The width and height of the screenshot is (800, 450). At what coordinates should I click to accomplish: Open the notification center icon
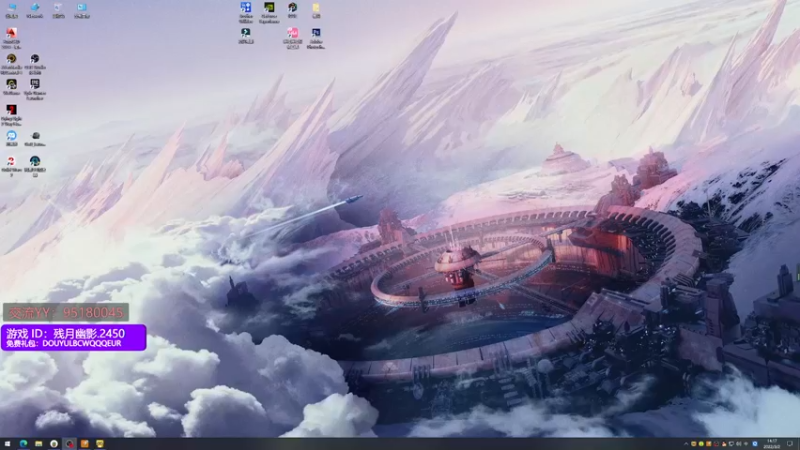click(x=790, y=444)
